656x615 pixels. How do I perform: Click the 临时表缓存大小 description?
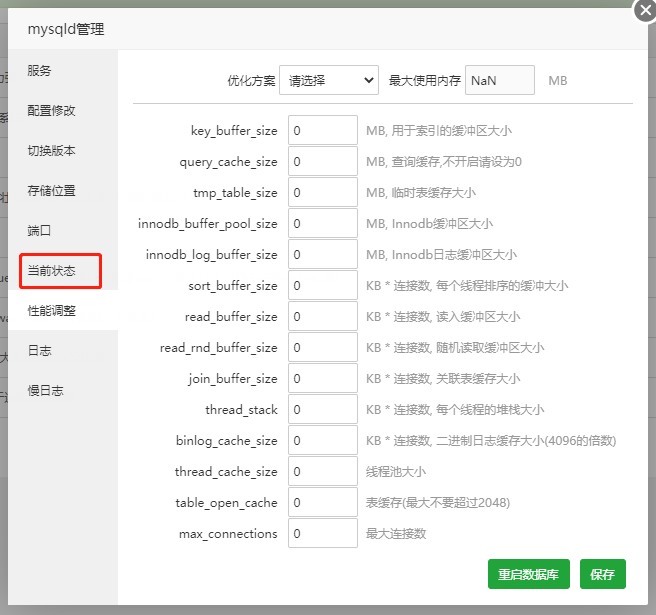(421, 192)
